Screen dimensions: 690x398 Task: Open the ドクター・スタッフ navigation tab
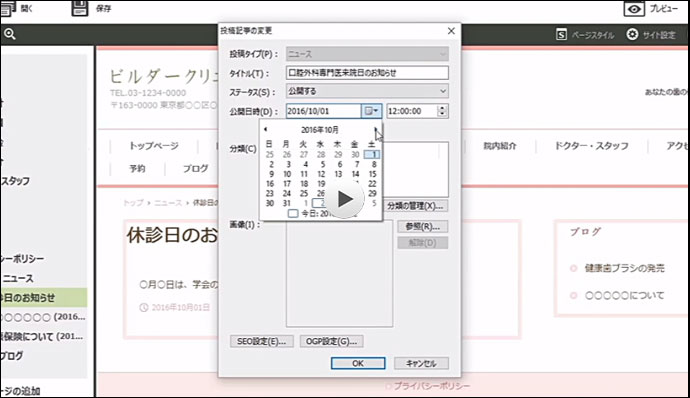point(591,146)
